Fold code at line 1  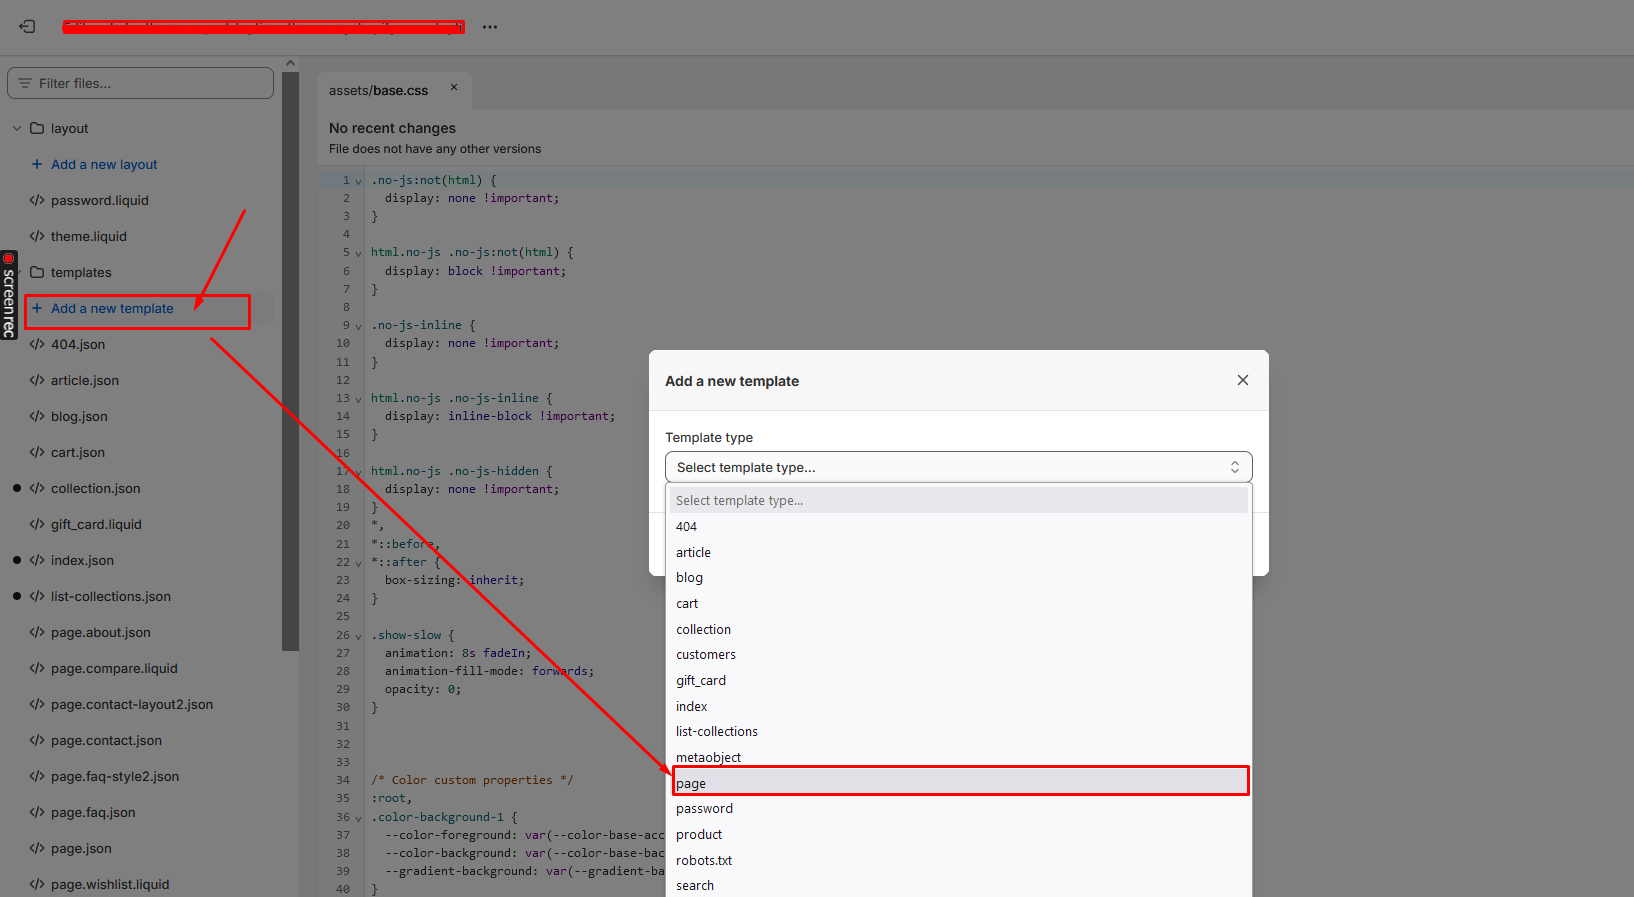coord(358,181)
